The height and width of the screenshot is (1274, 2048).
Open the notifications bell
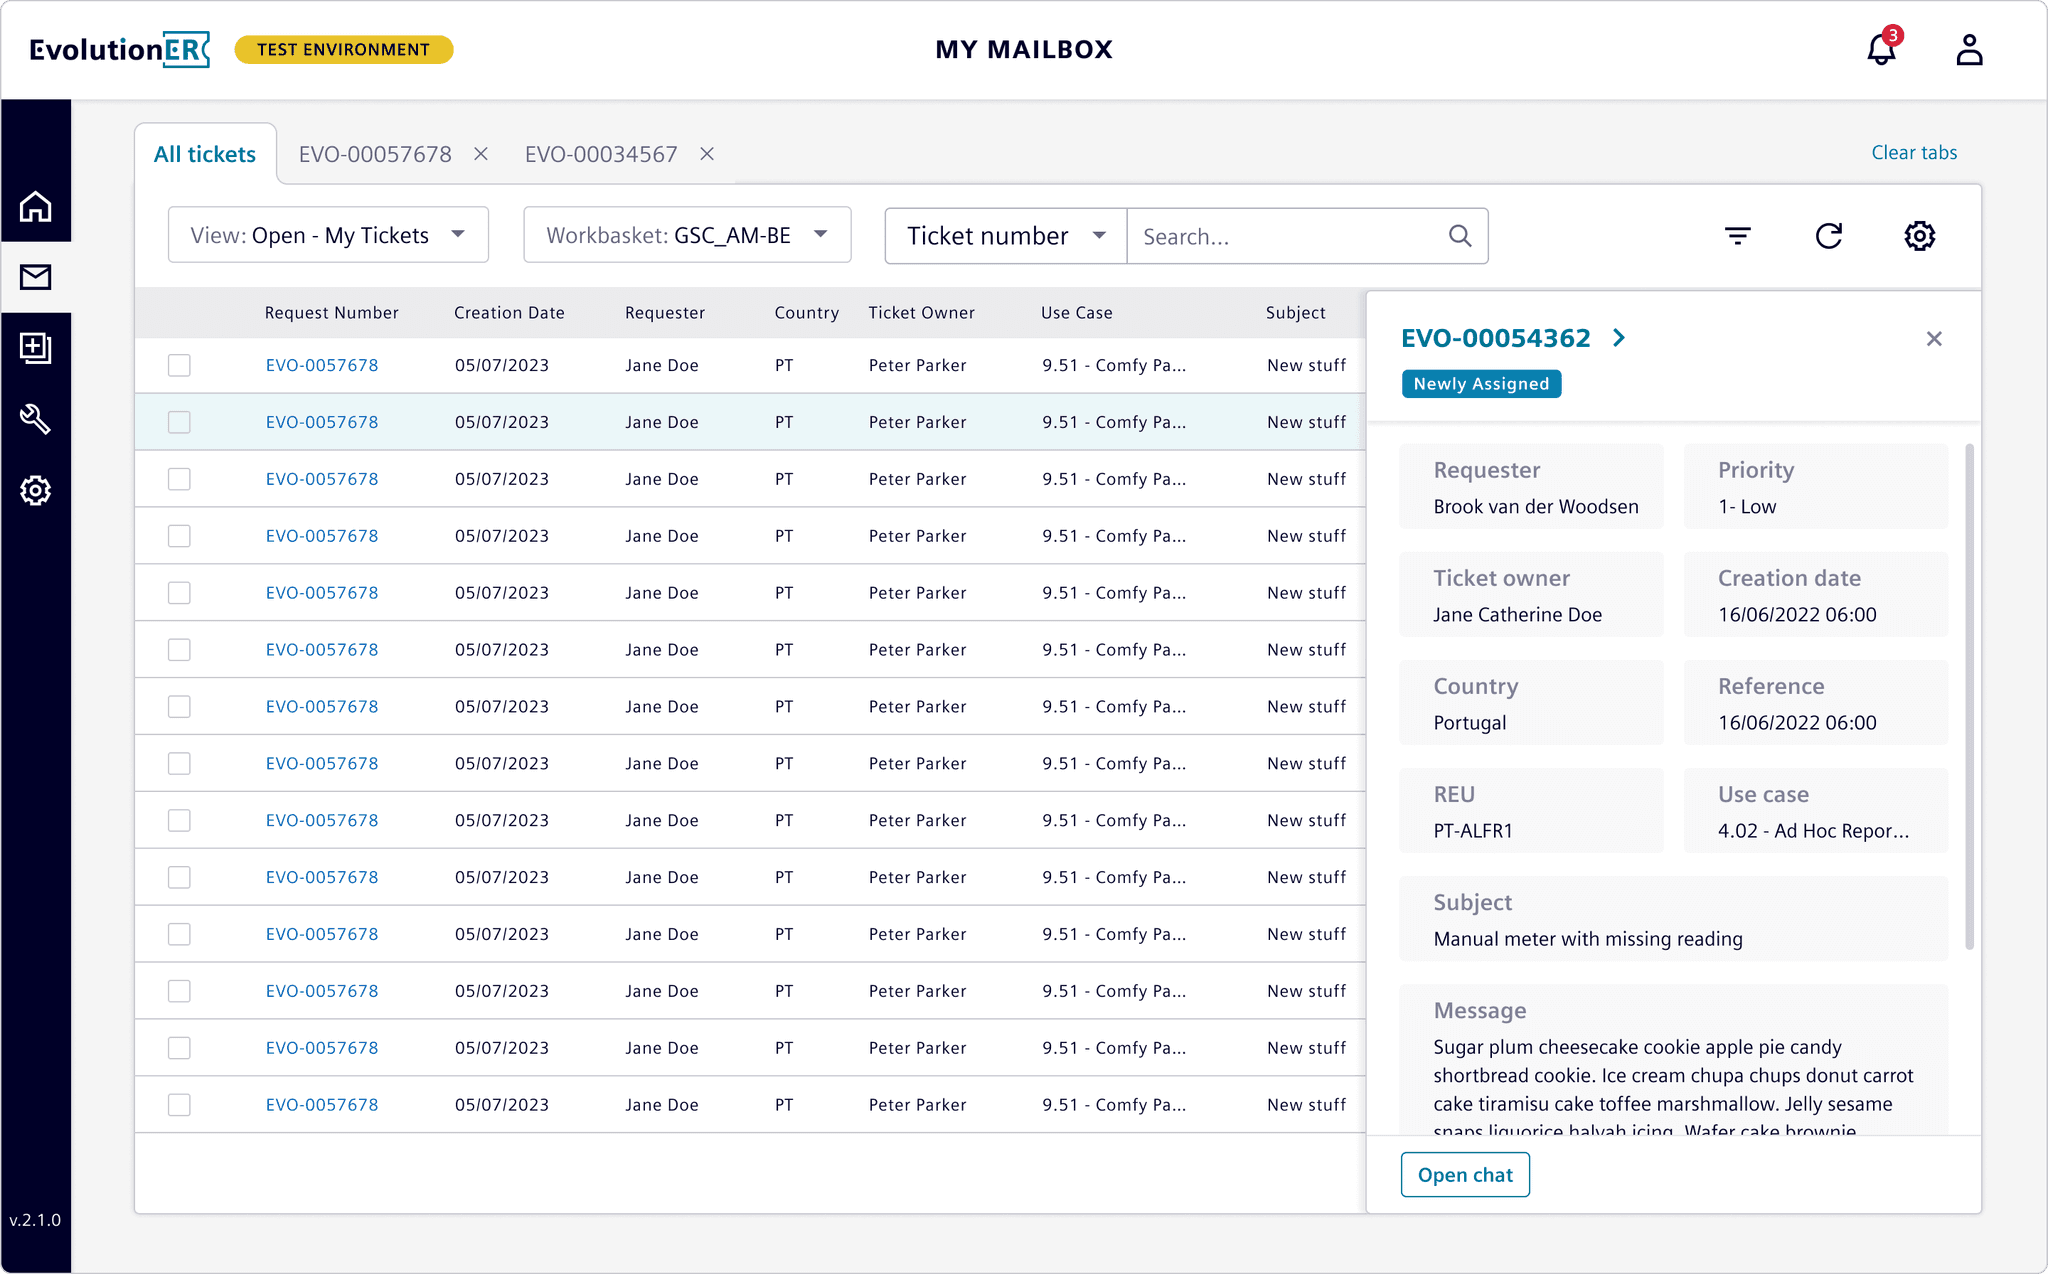(1881, 49)
